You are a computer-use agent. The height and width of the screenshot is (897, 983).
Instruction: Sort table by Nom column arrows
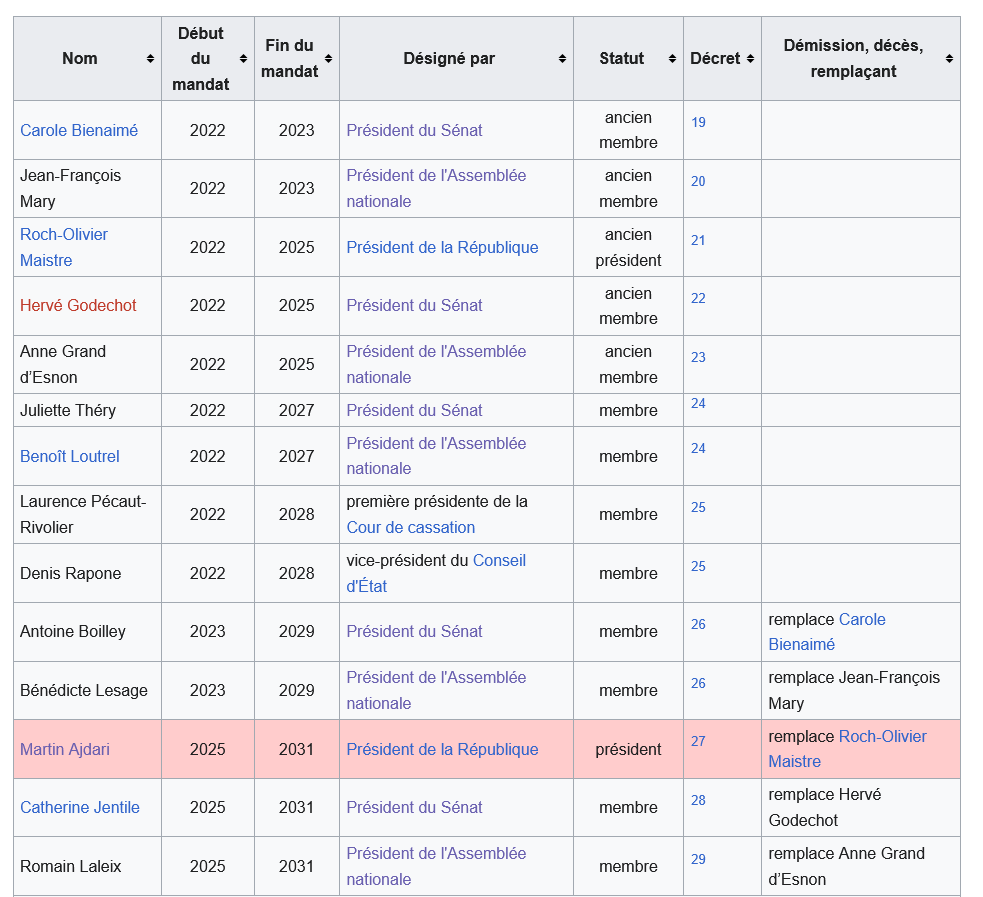pyautogui.click(x=150, y=58)
